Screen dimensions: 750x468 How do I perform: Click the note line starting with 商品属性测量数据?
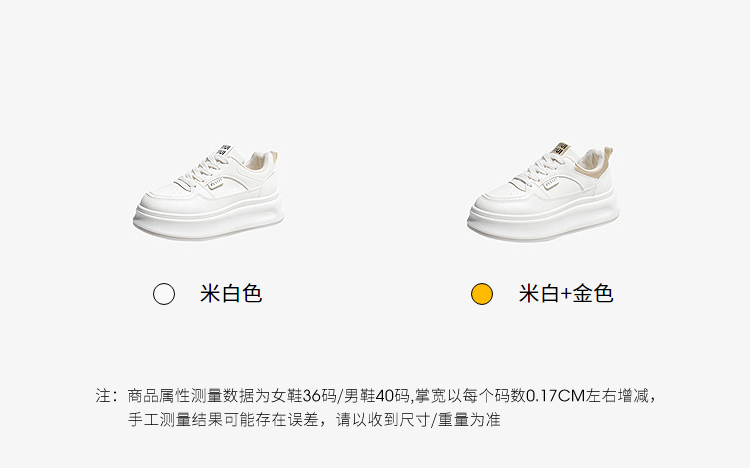coord(391,396)
